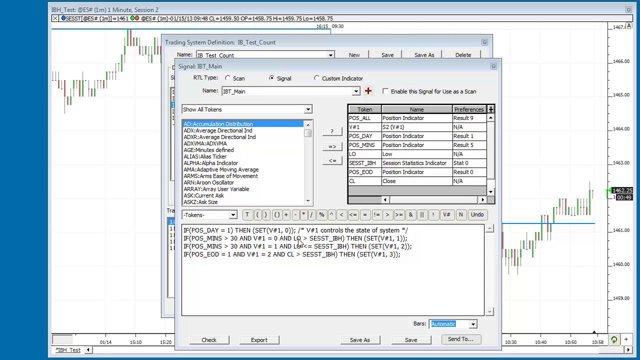
Task: Insert the plus operator
Action: pyautogui.click(x=286, y=215)
